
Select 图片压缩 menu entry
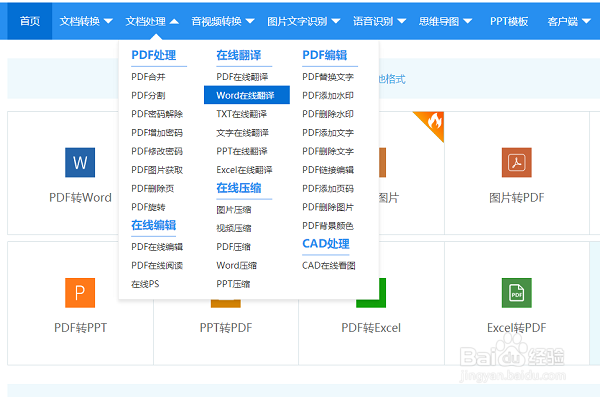click(x=234, y=210)
